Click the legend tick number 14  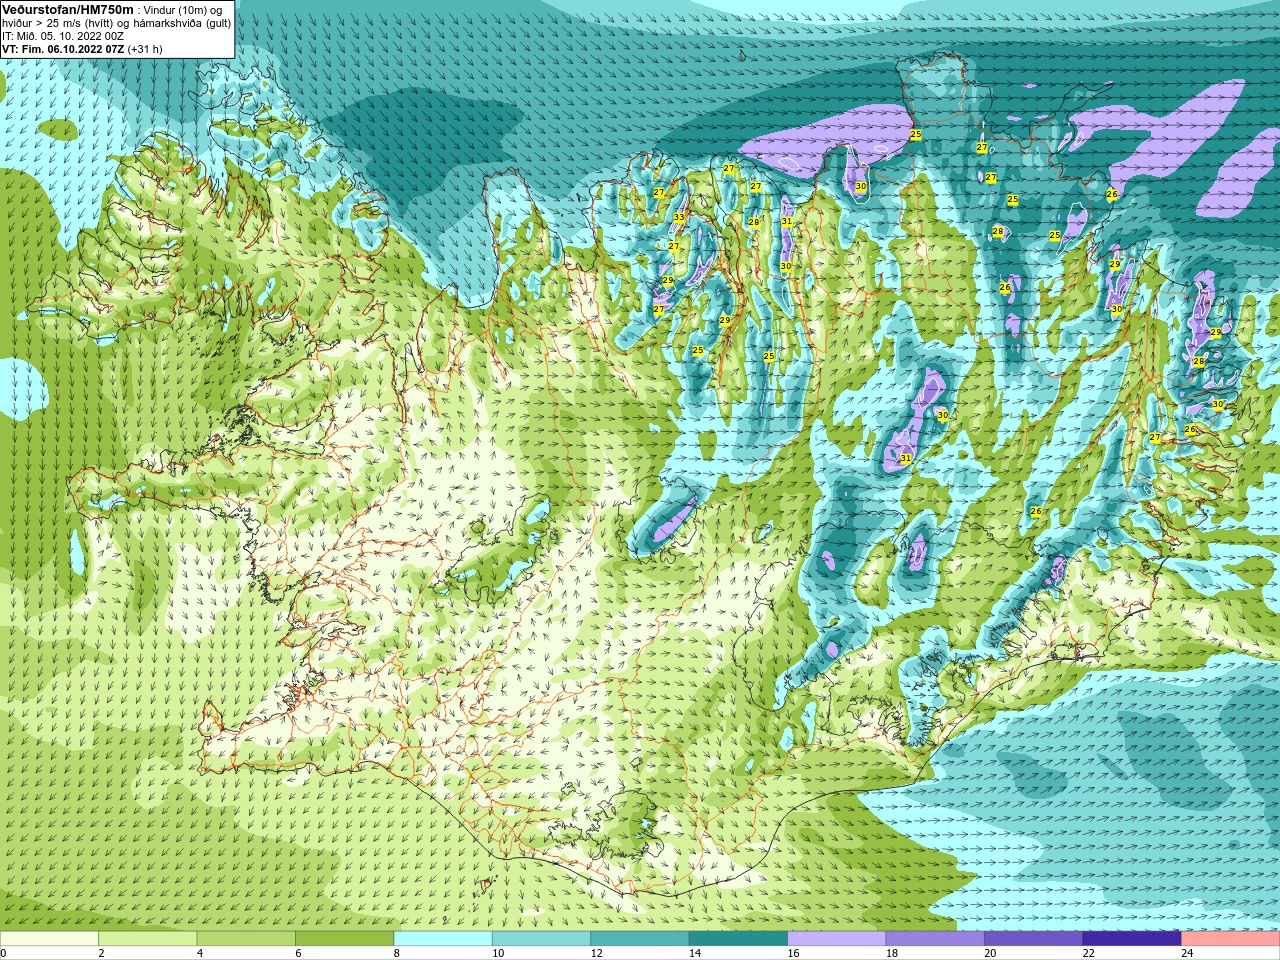(x=695, y=953)
